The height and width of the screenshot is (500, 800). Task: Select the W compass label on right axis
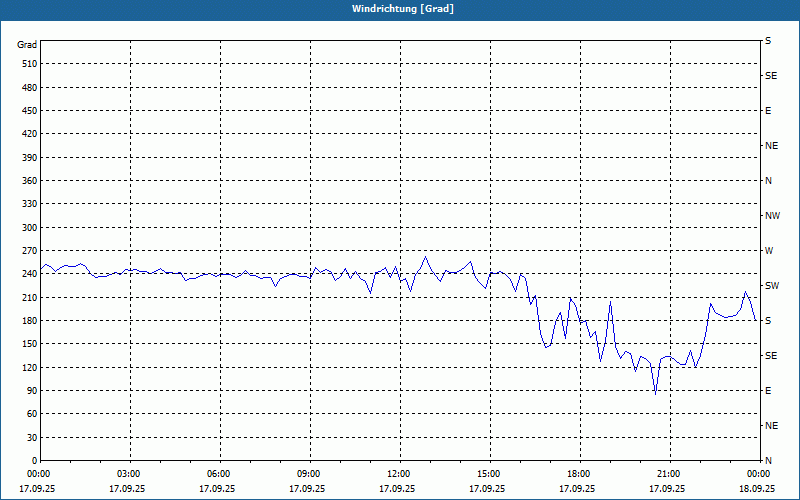(769, 251)
